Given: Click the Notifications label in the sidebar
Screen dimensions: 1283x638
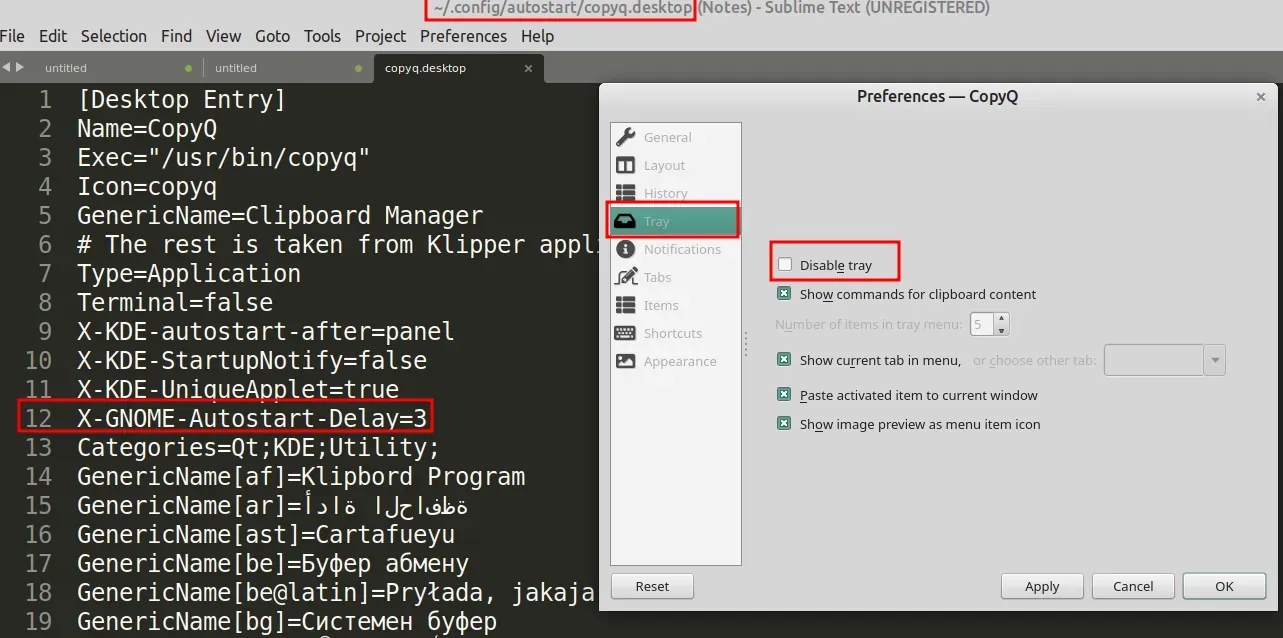Looking at the screenshot, I should (682, 249).
